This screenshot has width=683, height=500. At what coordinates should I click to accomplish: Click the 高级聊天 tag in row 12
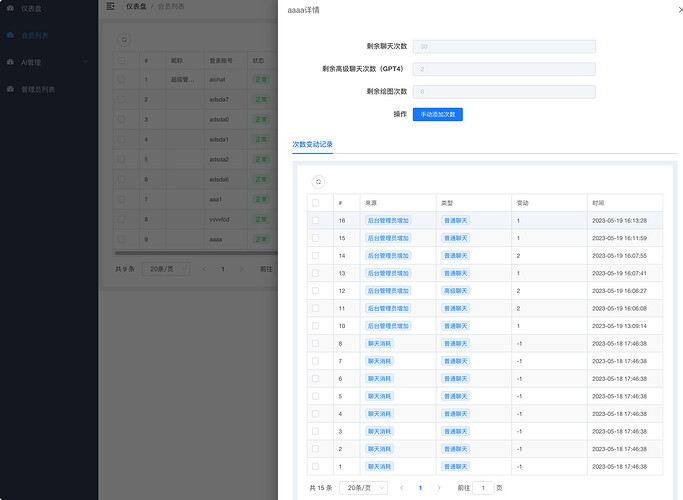tap(455, 291)
